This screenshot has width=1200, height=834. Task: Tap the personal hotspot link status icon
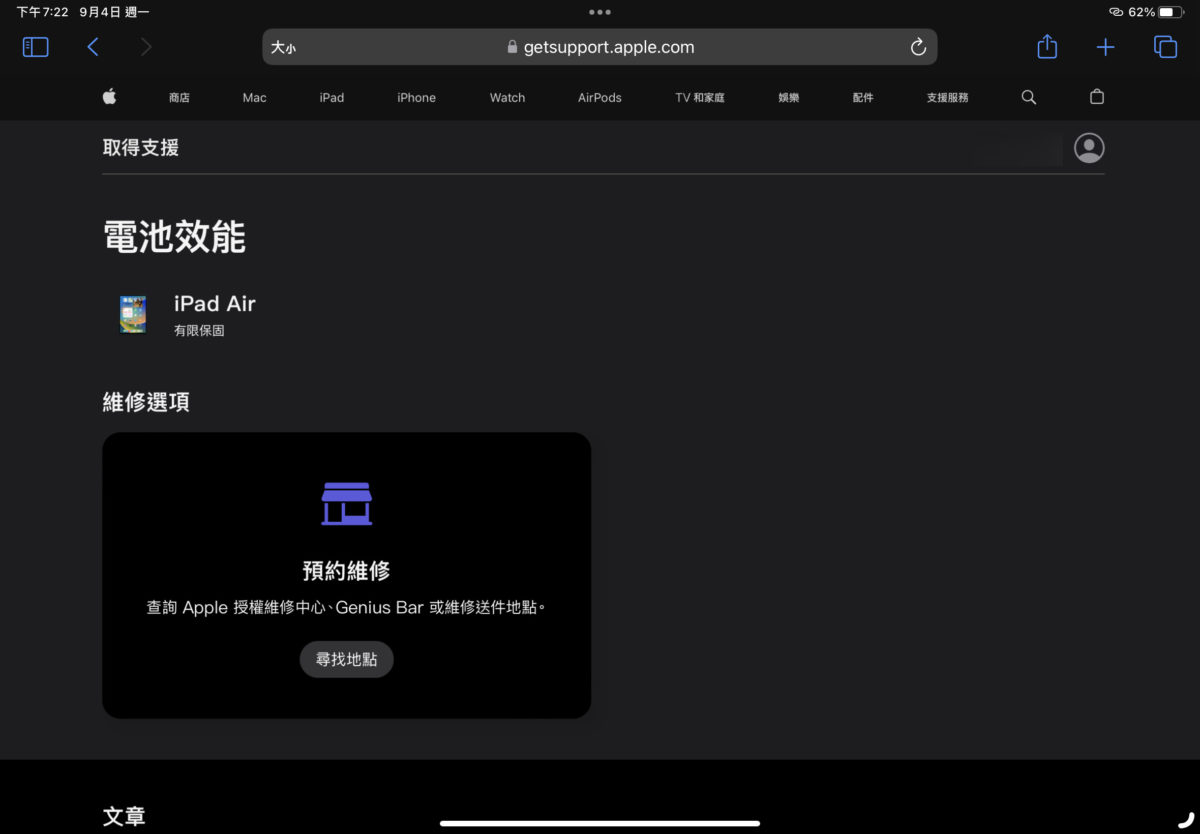click(x=1116, y=12)
